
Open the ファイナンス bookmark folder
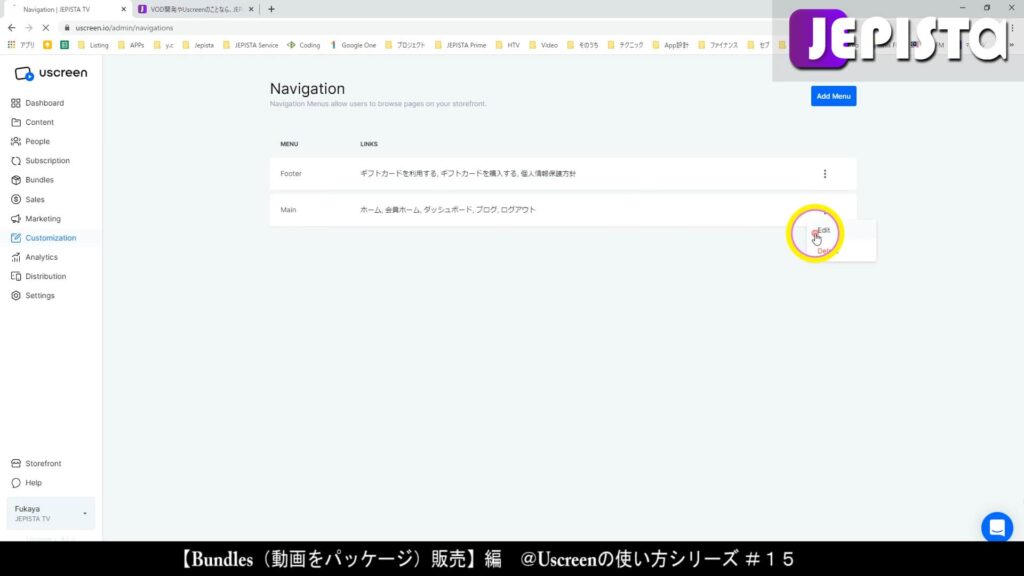point(718,45)
